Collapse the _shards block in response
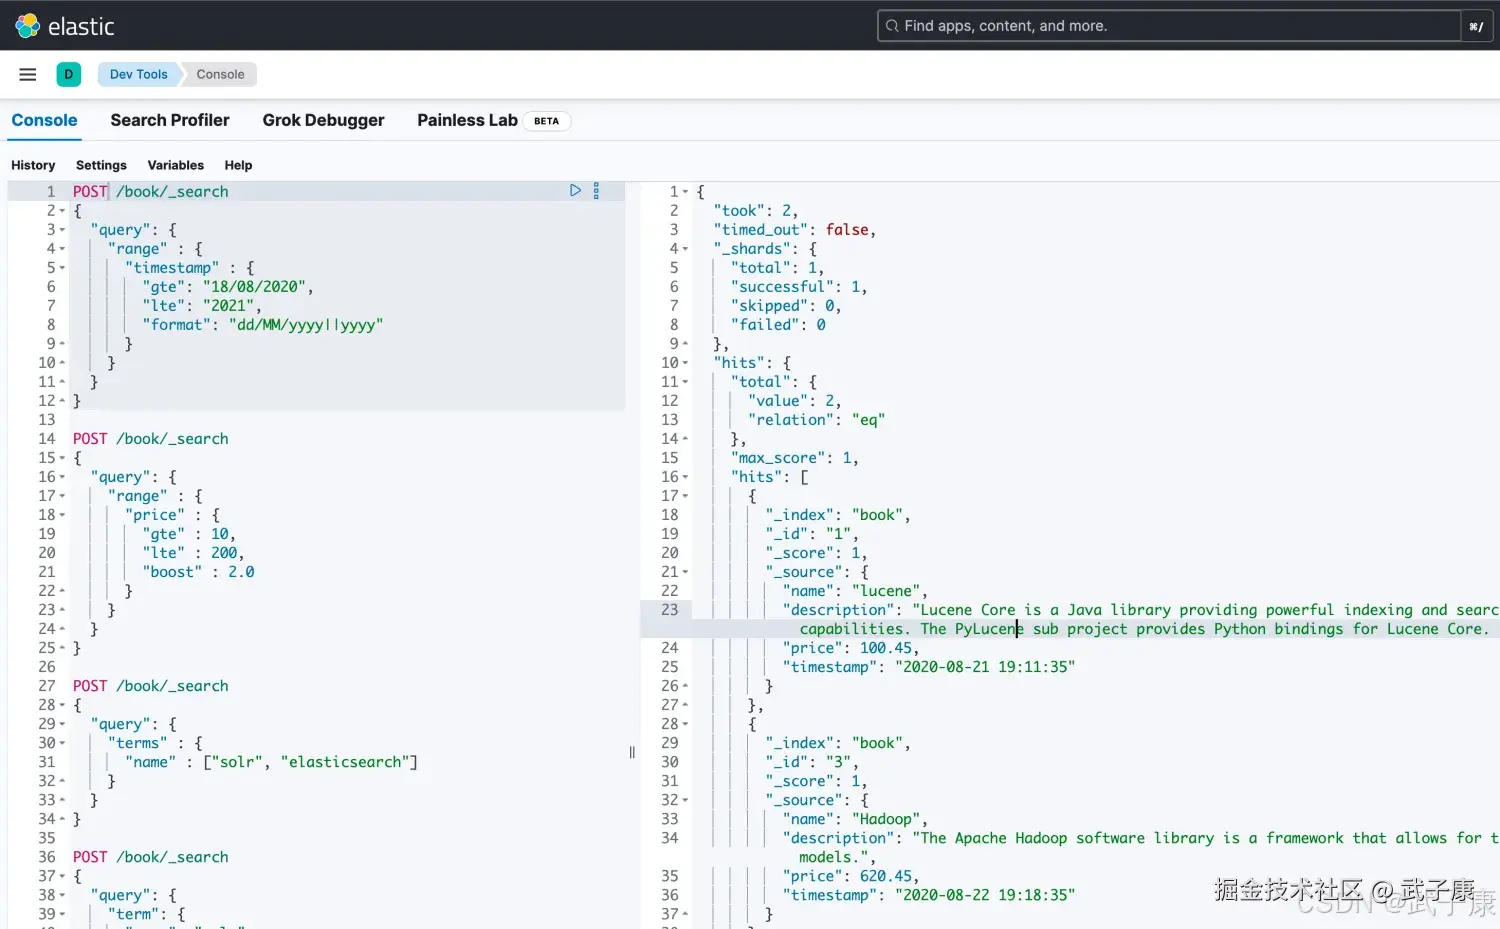1500x929 pixels. coord(685,249)
